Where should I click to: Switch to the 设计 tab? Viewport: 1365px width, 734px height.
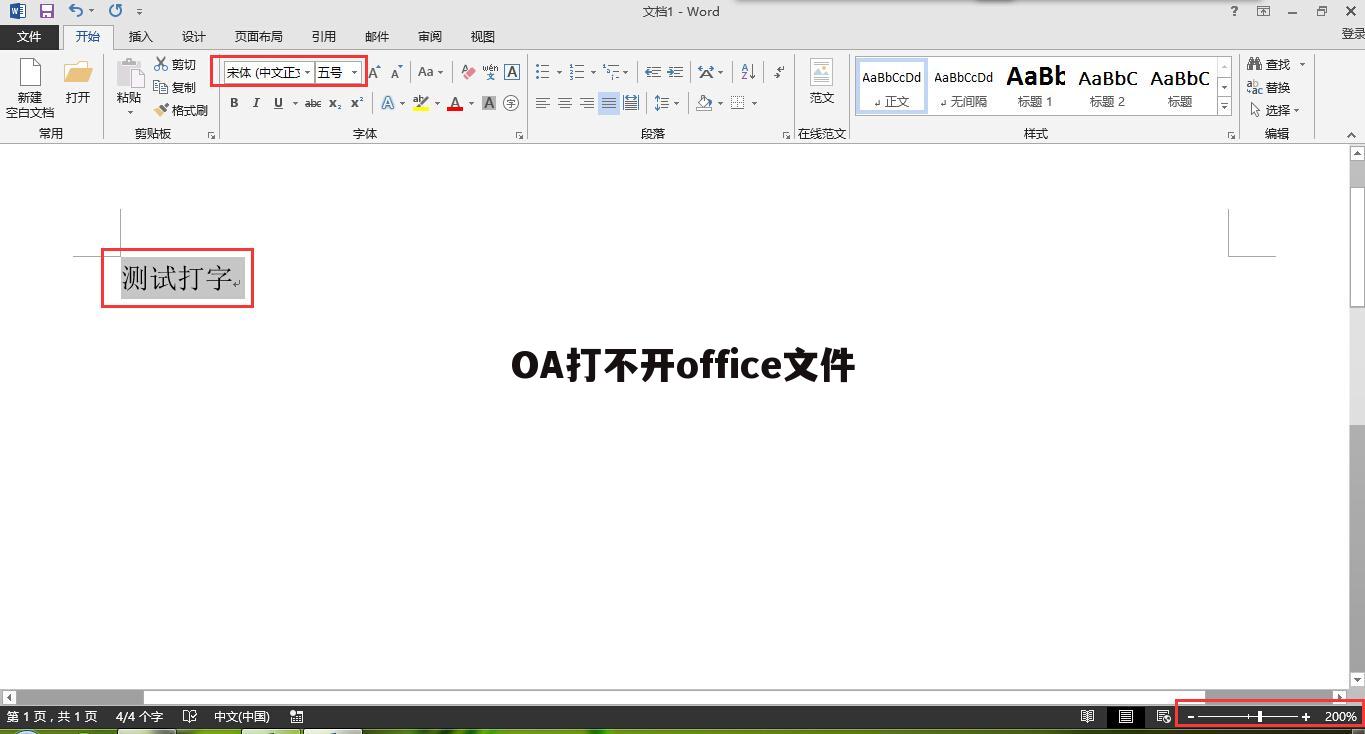click(193, 37)
